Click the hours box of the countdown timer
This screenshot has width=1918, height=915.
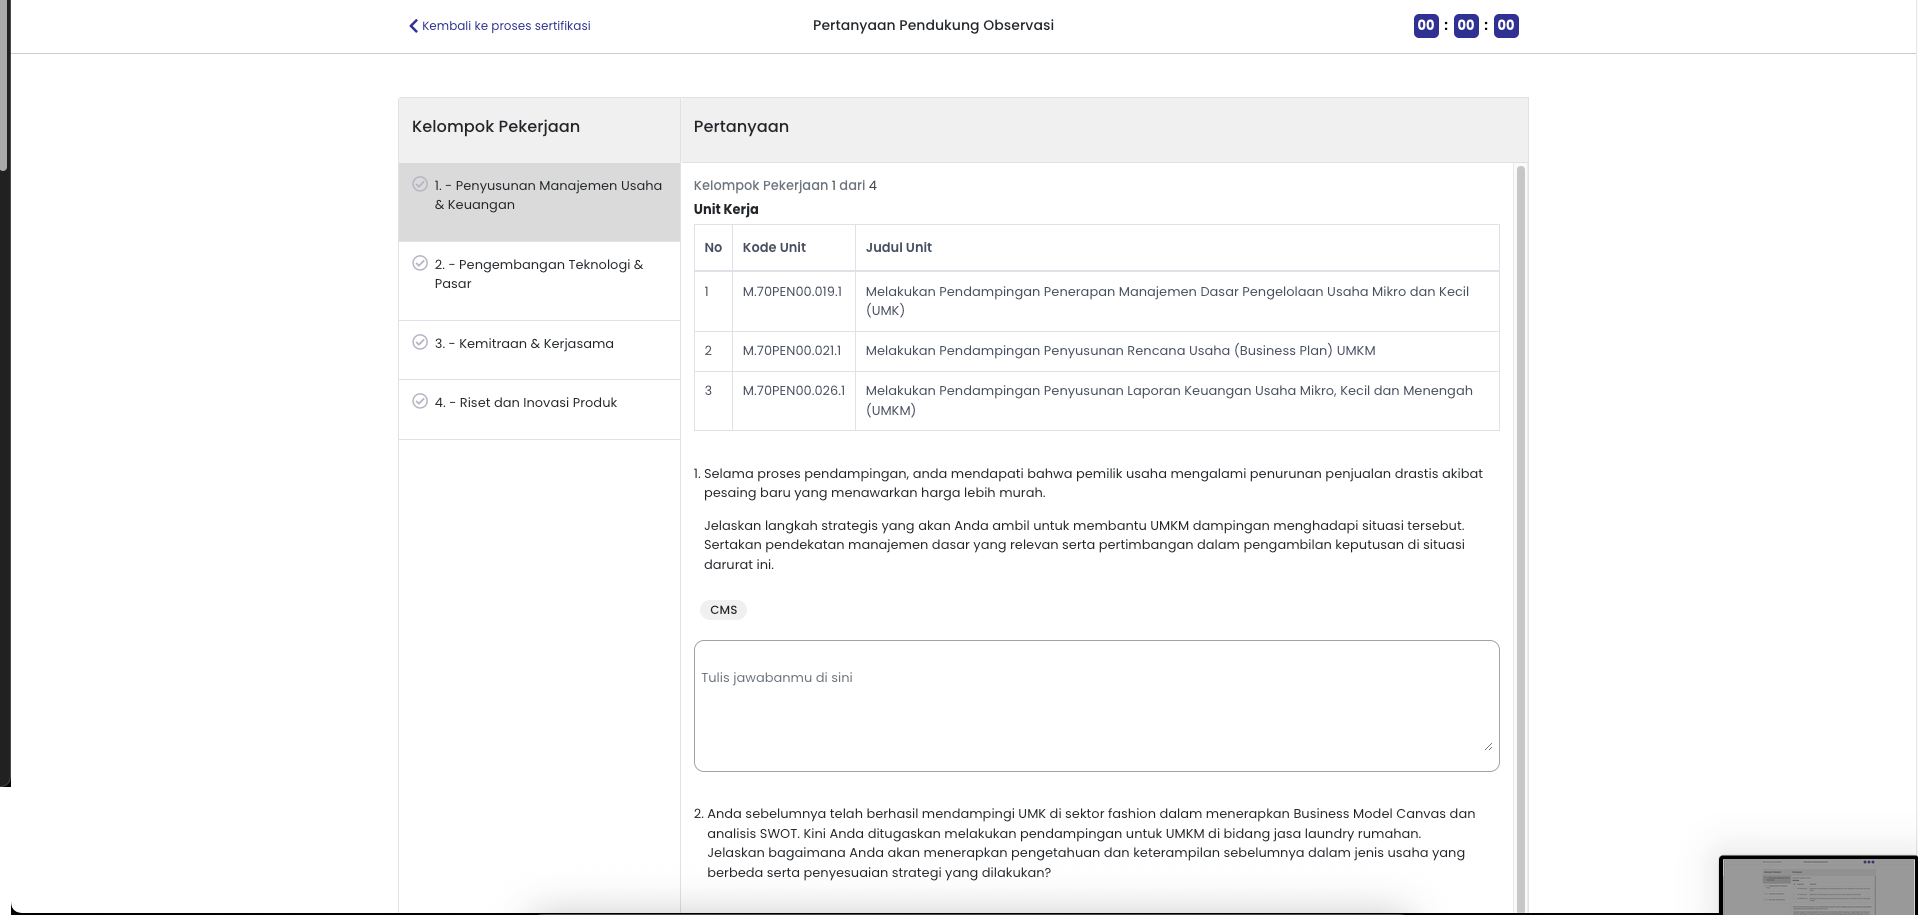click(1426, 25)
